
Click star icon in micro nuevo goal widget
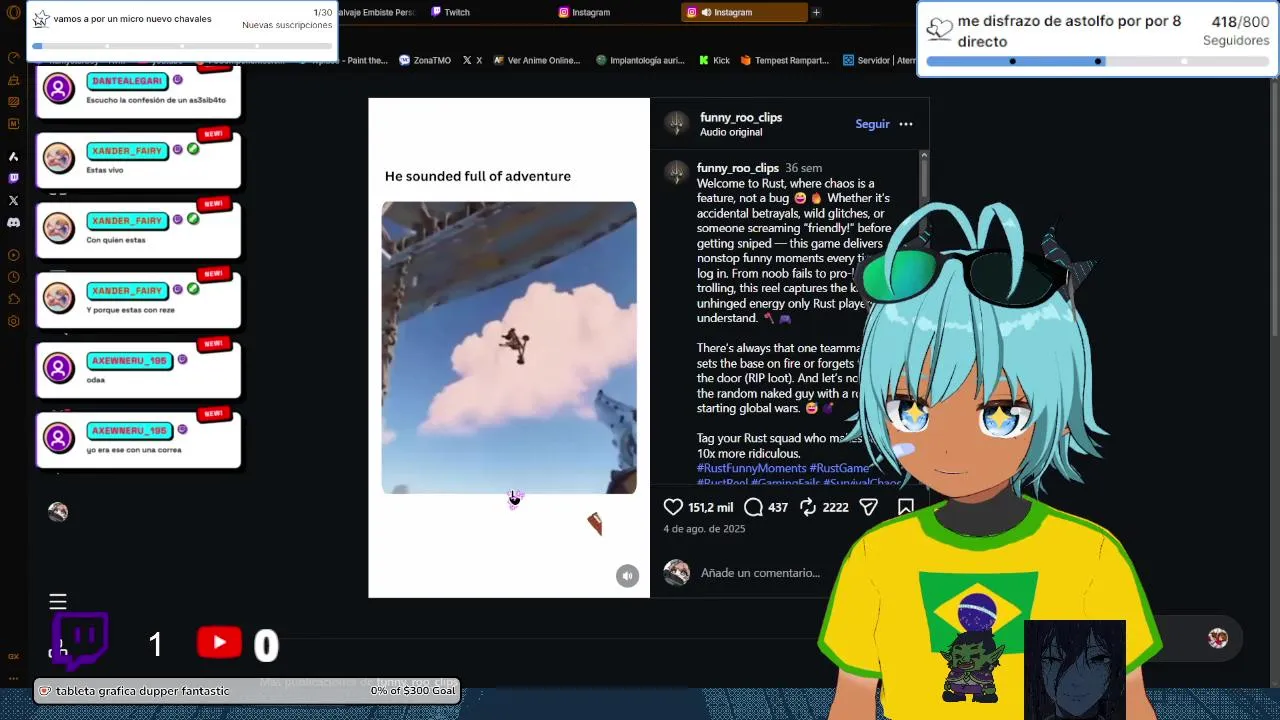click(x=41, y=19)
